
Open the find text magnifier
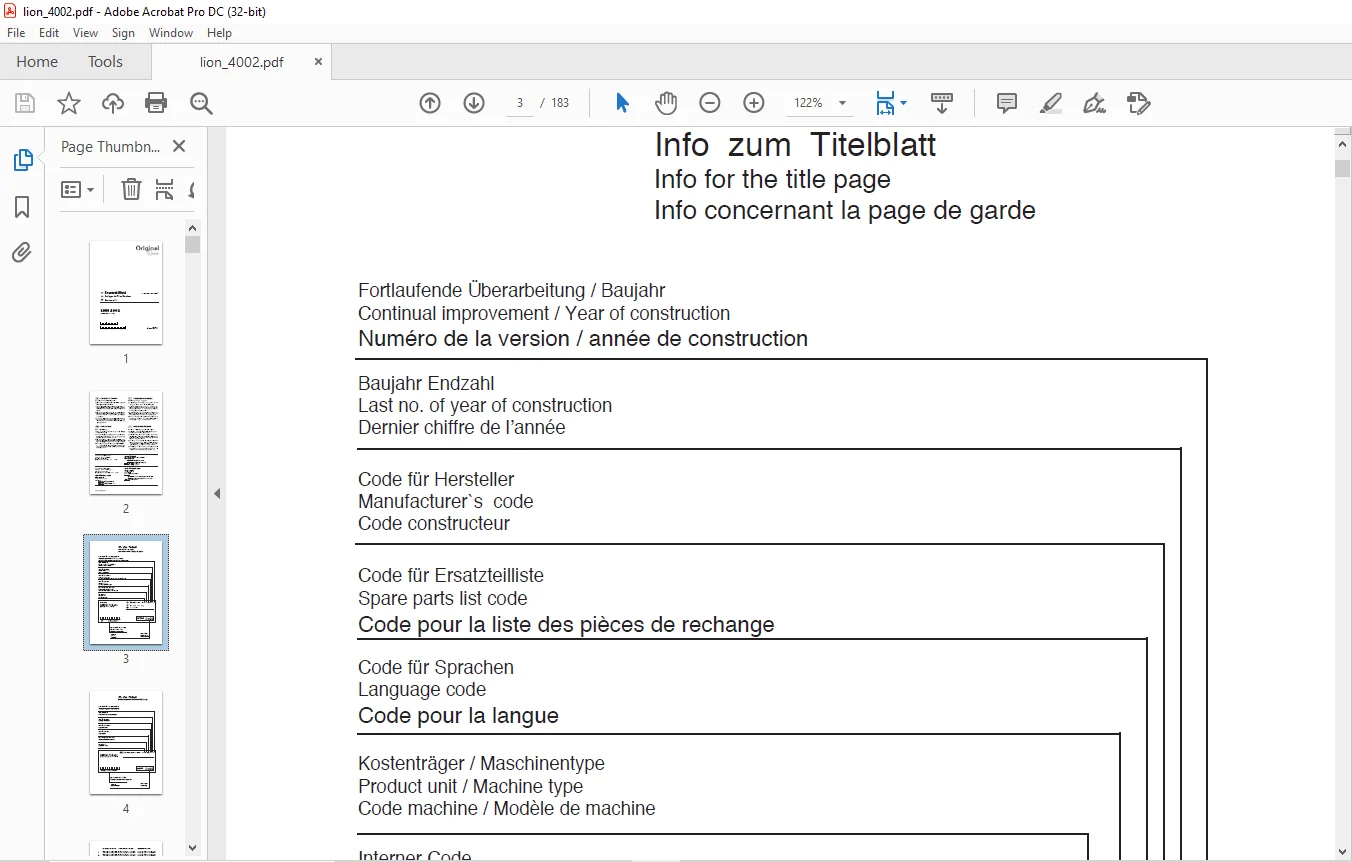tap(201, 103)
